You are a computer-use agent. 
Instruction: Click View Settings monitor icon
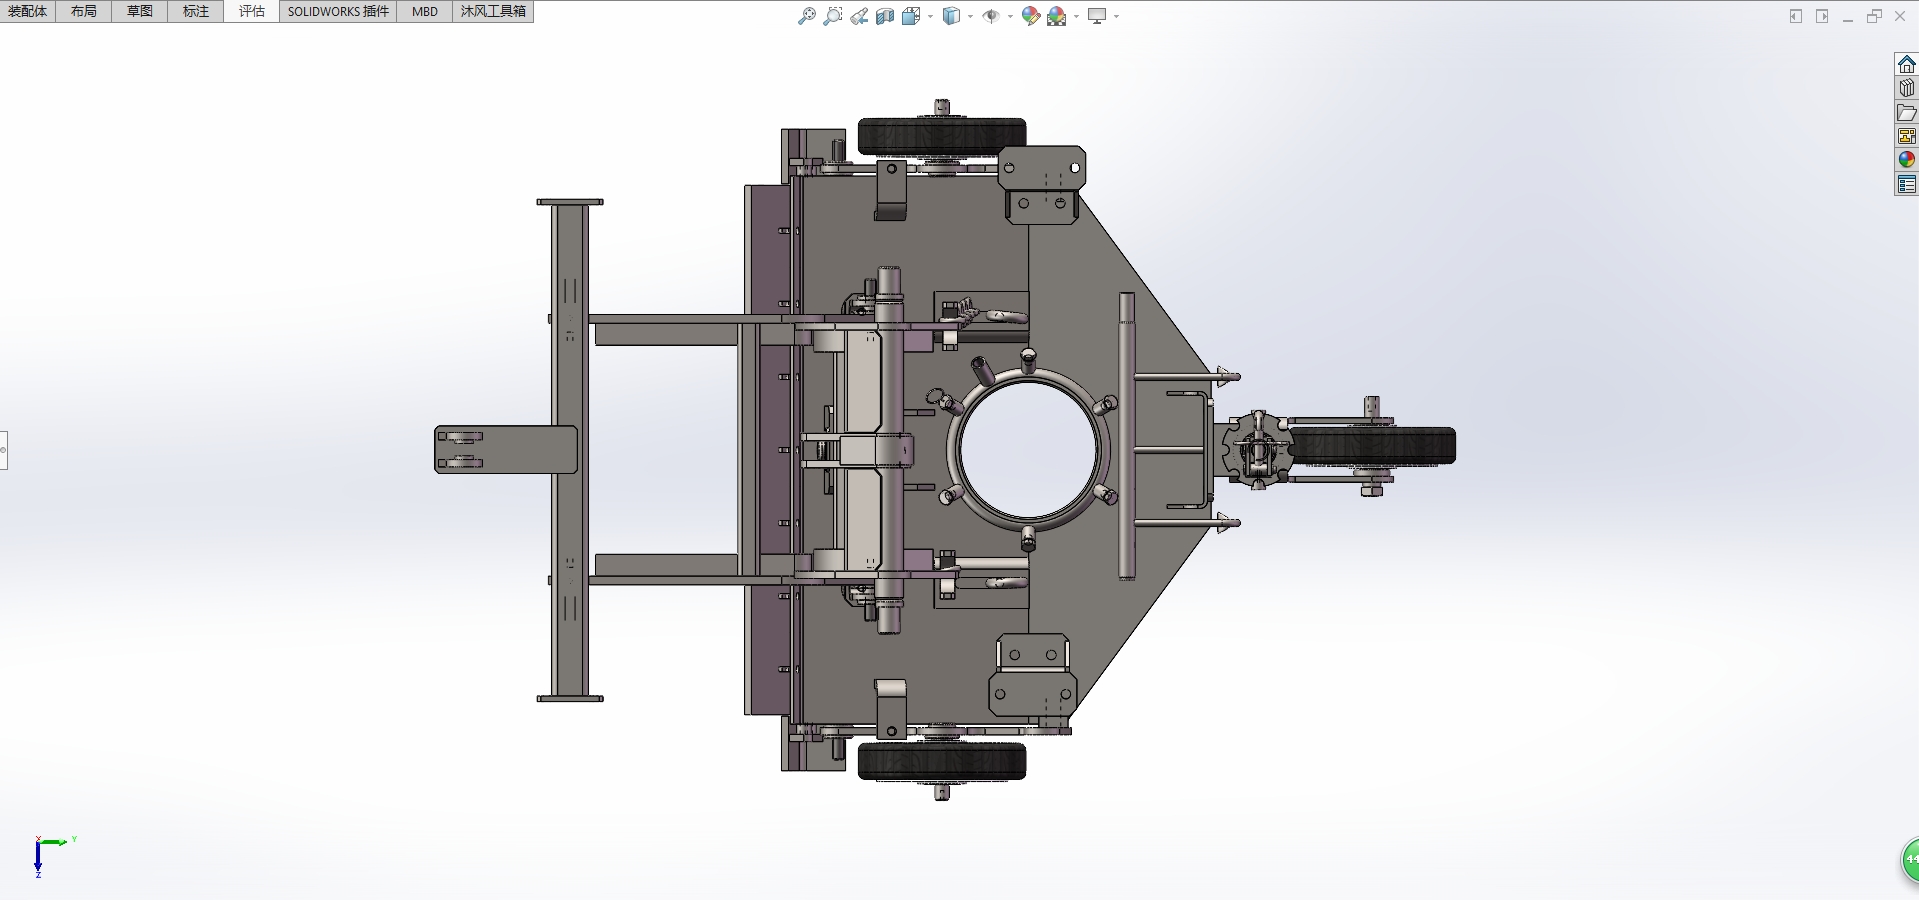[x=1097, y=16]
